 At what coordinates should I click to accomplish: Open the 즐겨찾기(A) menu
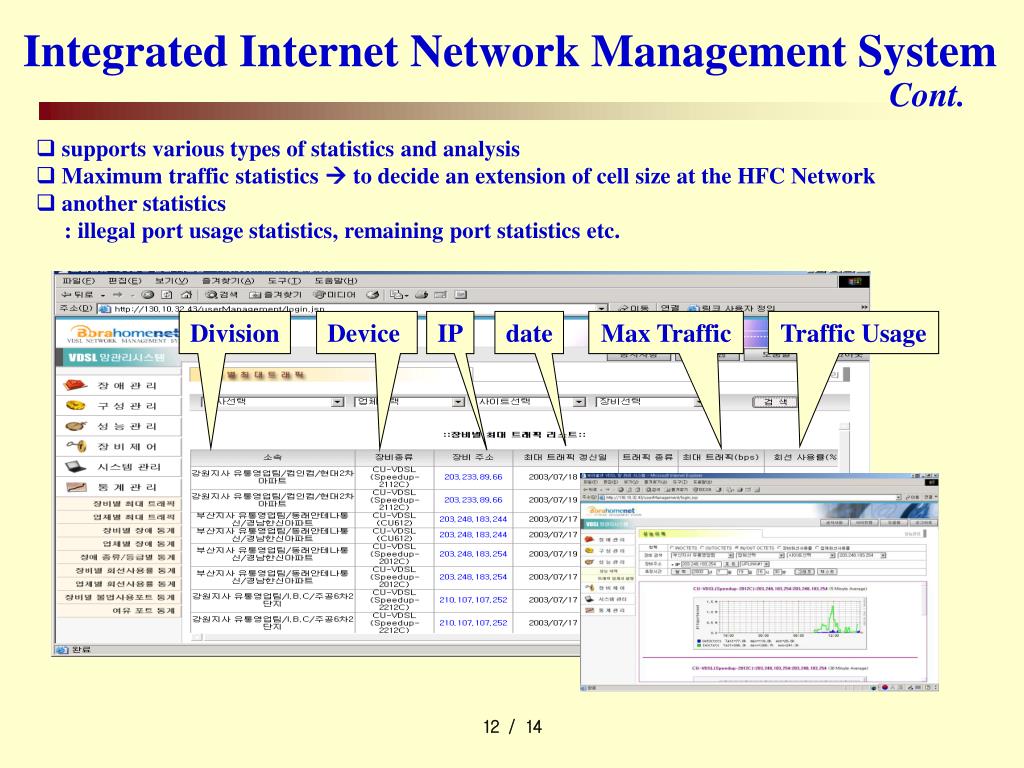[228, 281]
